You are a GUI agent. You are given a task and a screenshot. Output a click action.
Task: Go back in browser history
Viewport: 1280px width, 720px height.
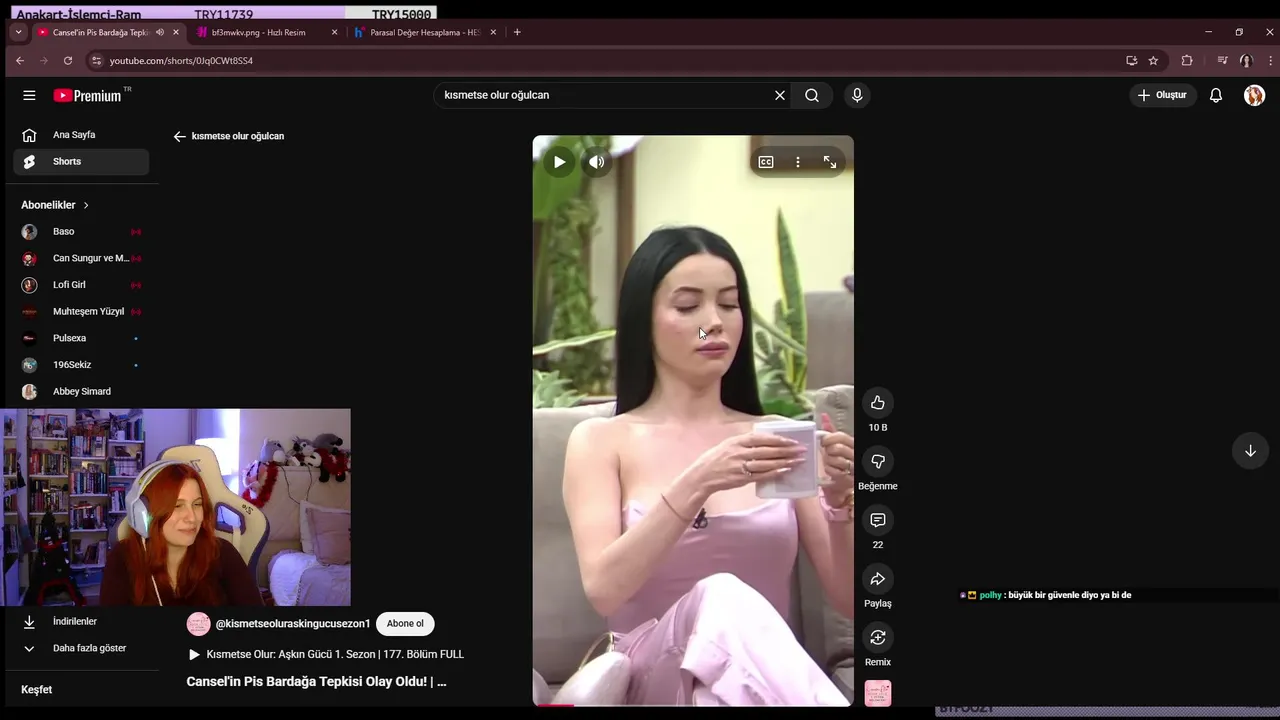click(20, 61)
